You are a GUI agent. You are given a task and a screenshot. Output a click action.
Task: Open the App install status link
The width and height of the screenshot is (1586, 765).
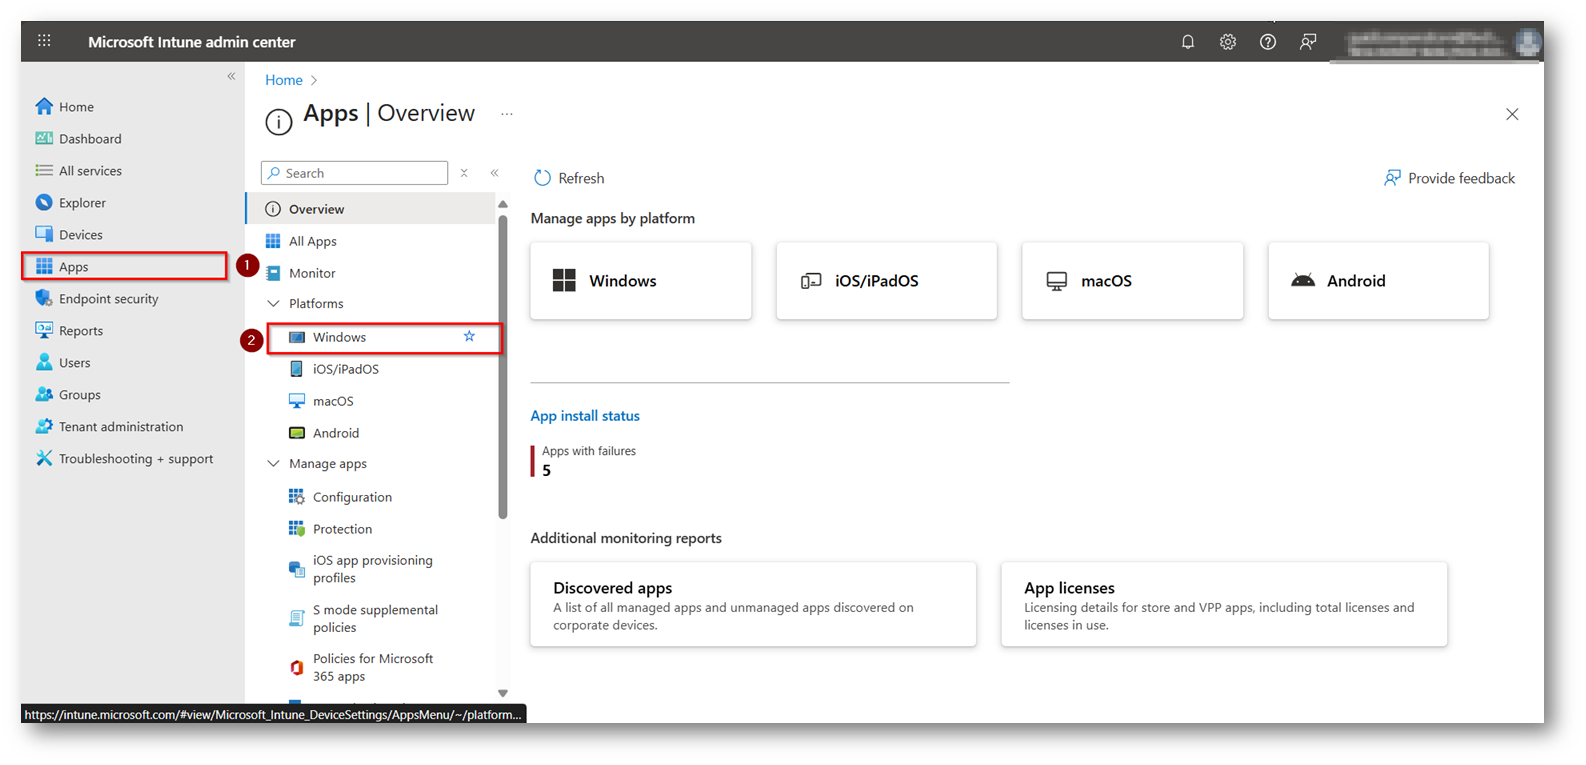tap(585, 416)
